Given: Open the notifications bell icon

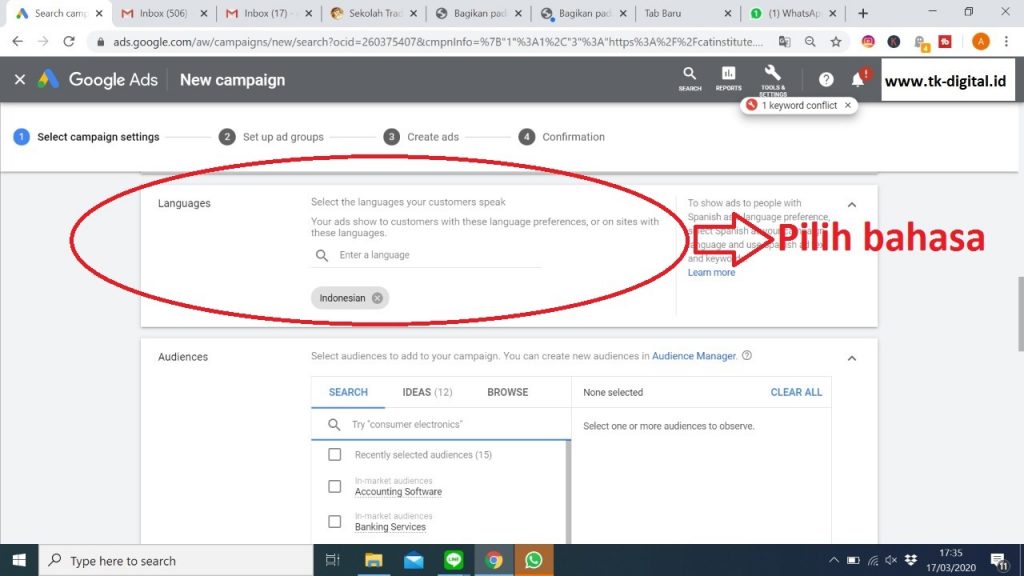Looking at the screenshot, I should tap(857, 80).
